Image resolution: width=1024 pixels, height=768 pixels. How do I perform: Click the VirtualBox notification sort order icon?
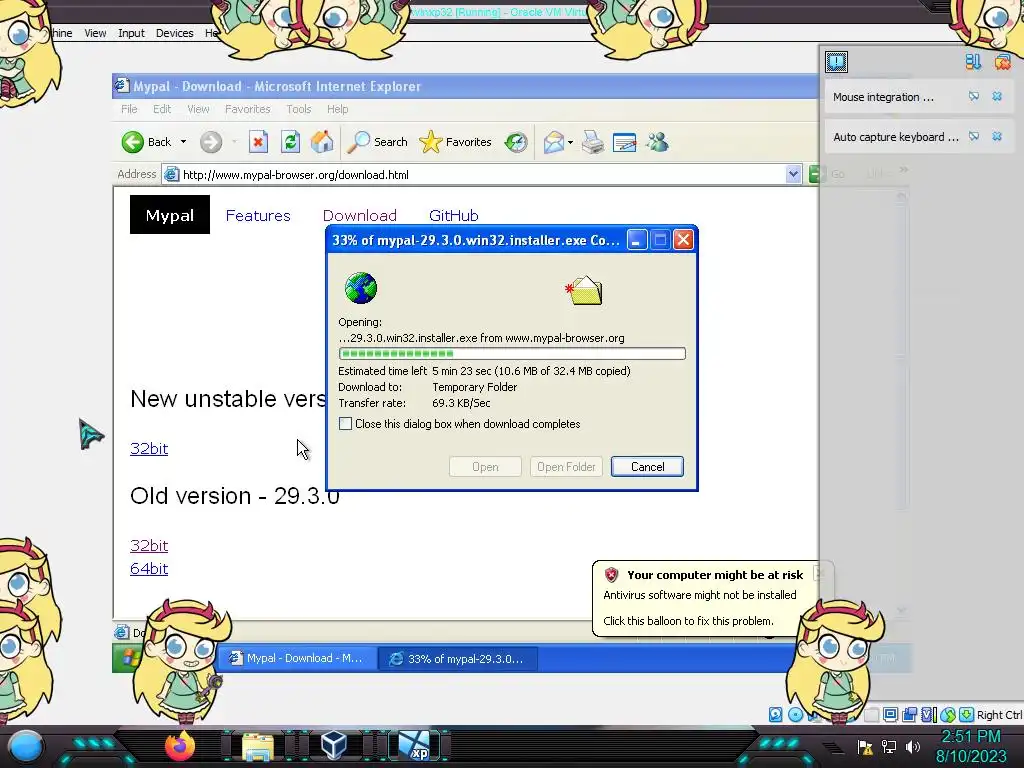pos(973,62)
